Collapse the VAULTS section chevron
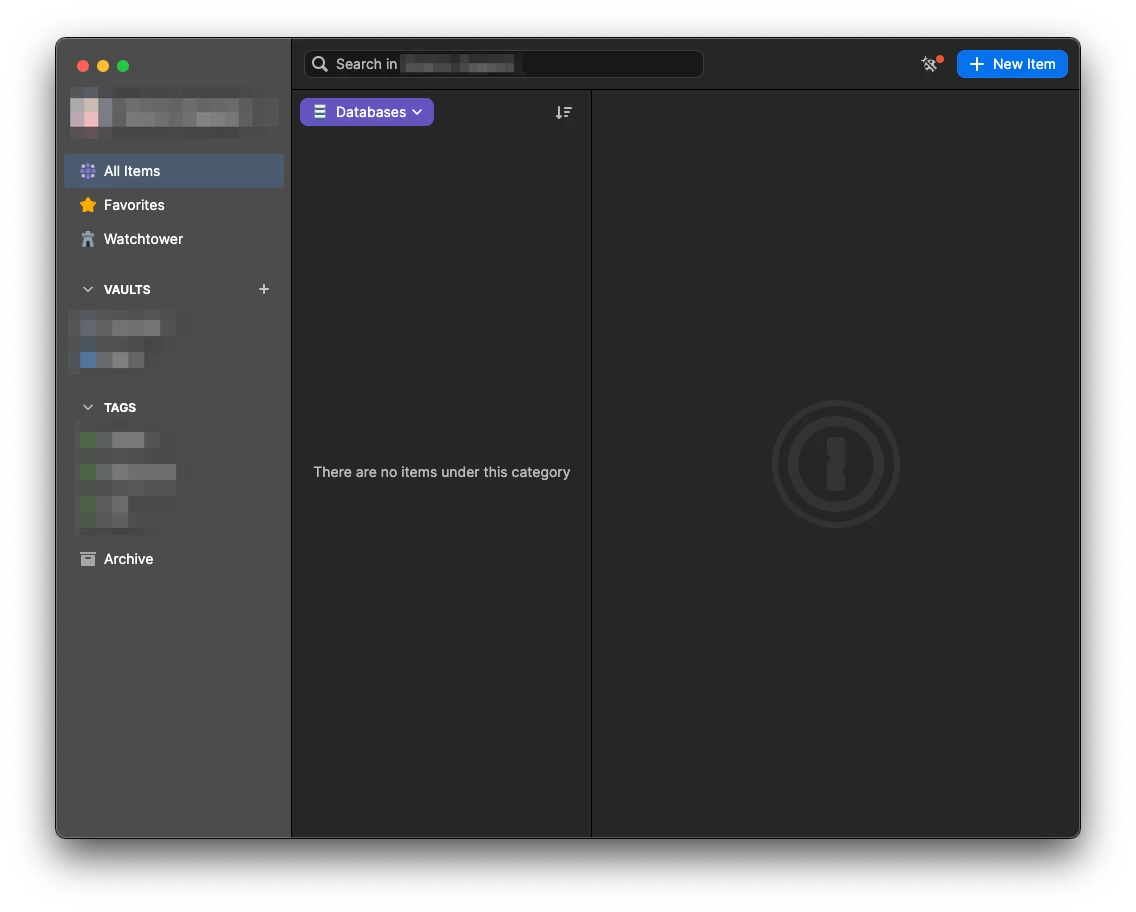 click(88, 290)
